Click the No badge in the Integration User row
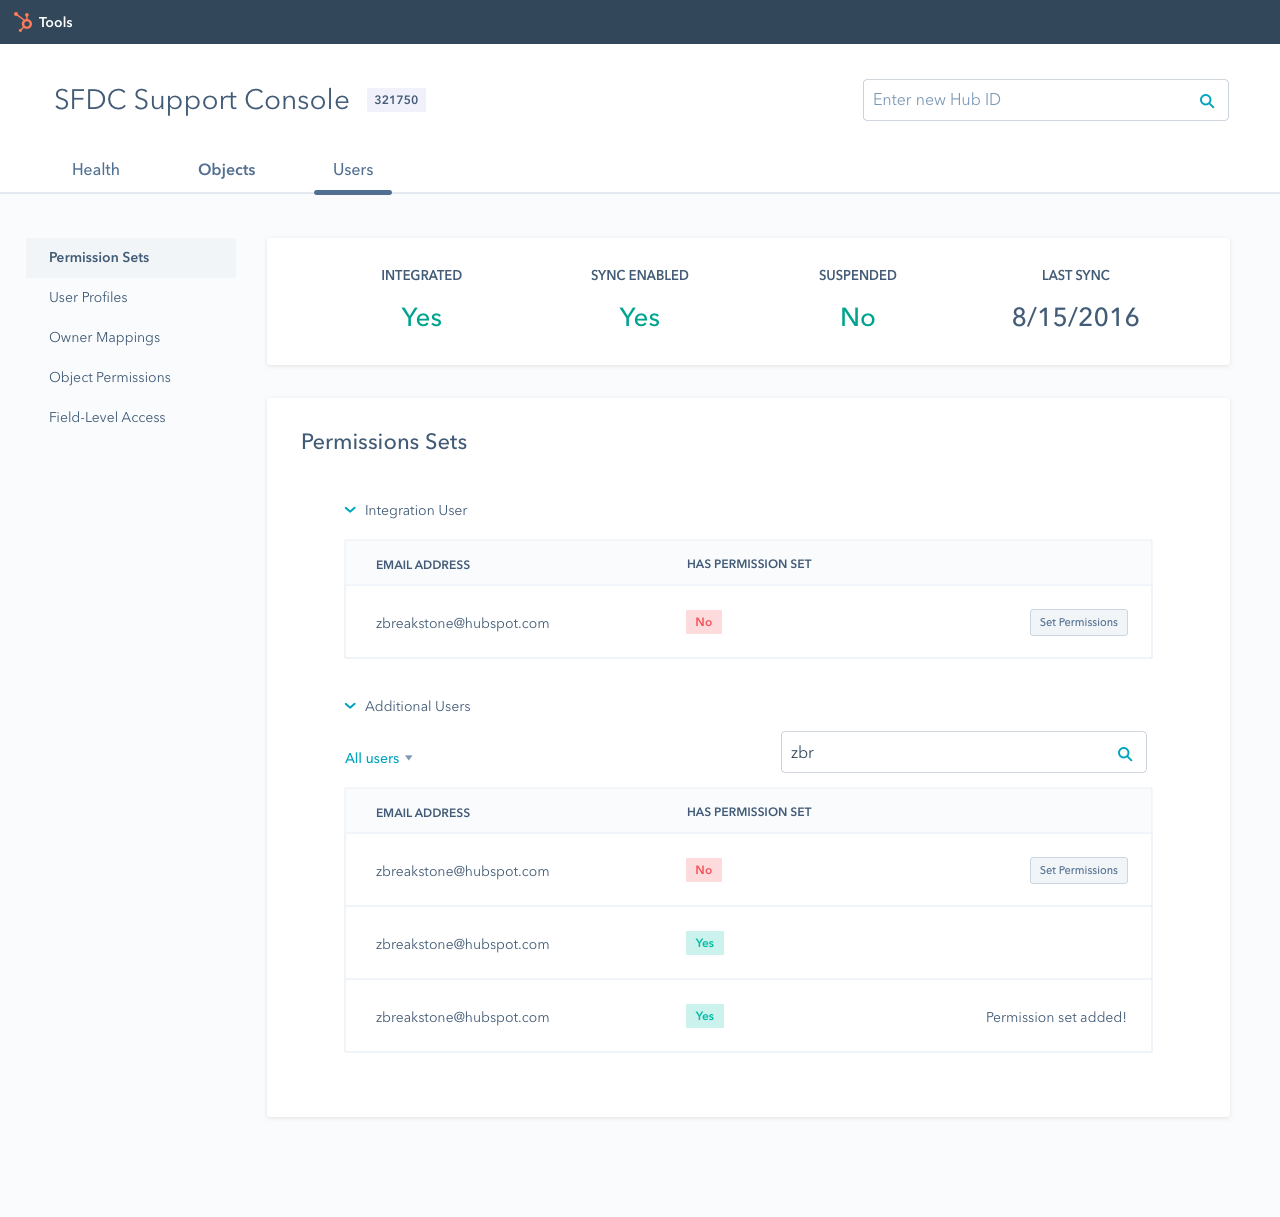Screen dimensions: 1280x1217 tap(704, 622)
